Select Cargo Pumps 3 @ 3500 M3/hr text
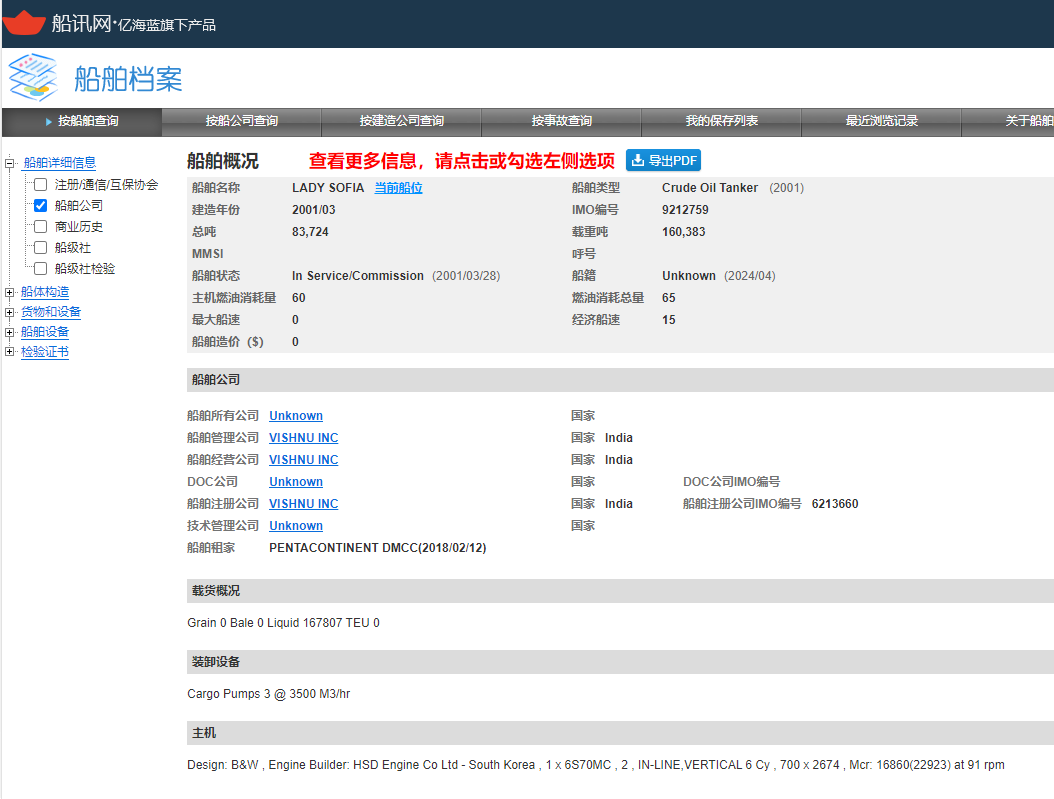The image size is (1054, 799). (268, 693)
